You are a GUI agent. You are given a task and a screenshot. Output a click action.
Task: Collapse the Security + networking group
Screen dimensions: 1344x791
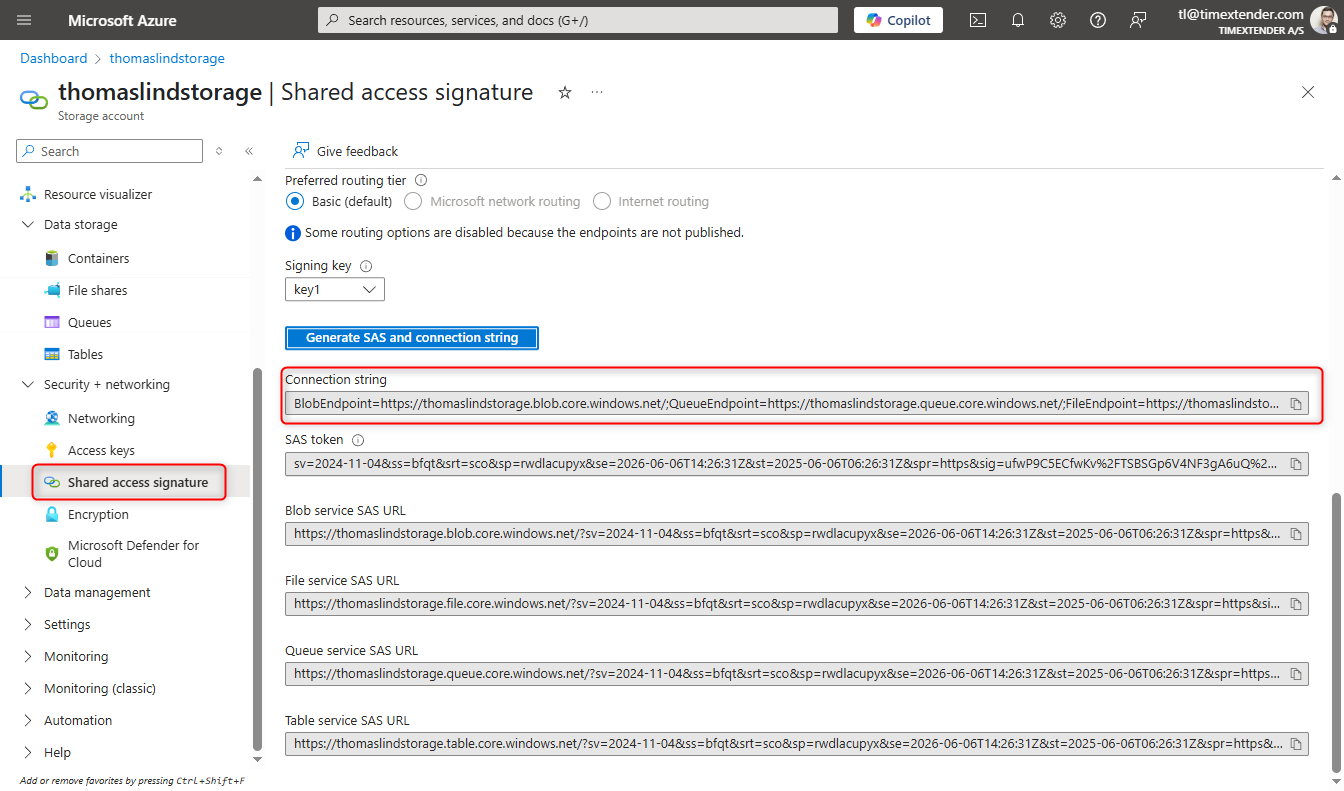28,385
